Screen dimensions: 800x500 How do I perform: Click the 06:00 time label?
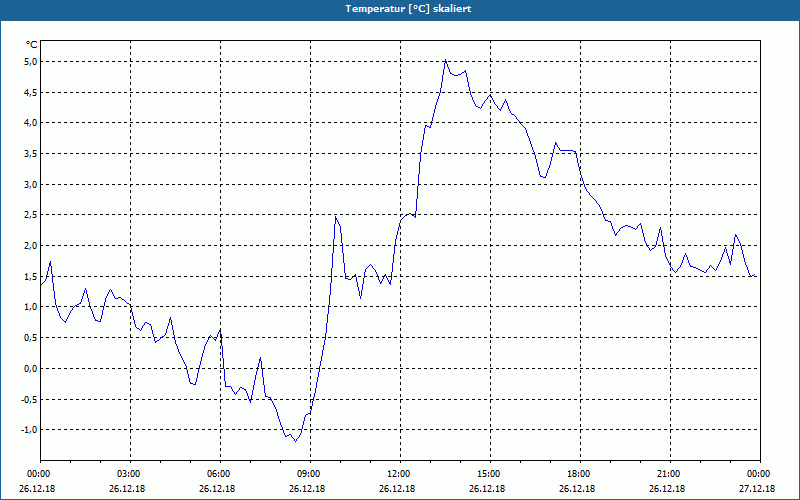[220, 474]
